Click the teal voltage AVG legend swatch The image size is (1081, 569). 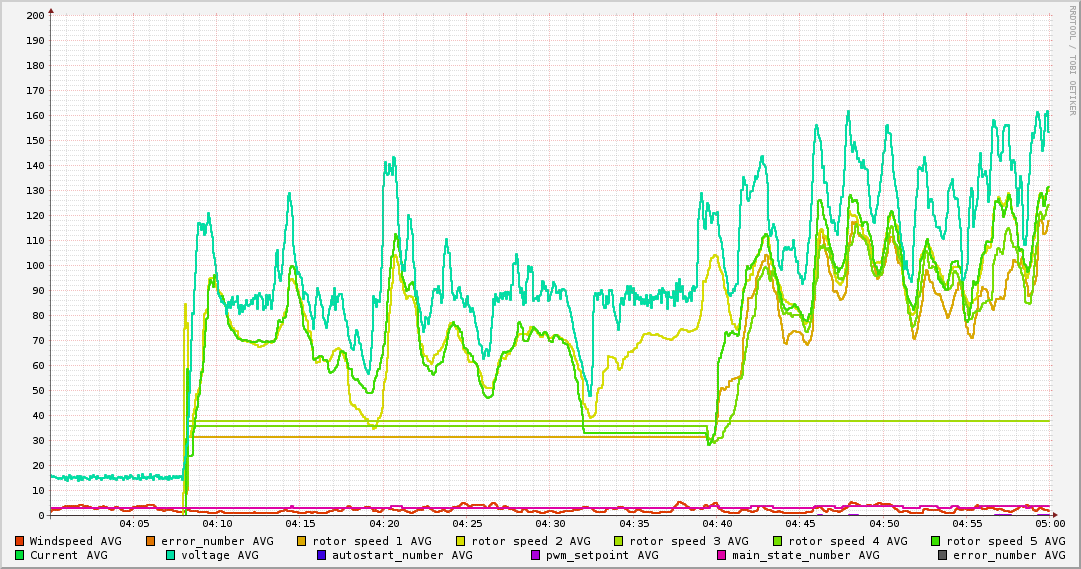(170, 555)
